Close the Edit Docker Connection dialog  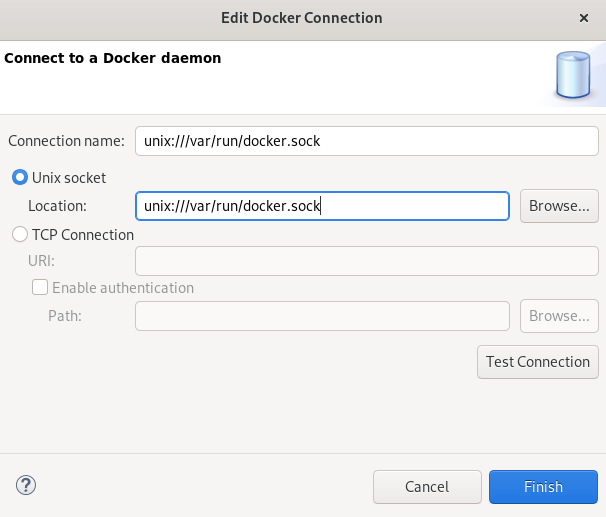(584, 18)
